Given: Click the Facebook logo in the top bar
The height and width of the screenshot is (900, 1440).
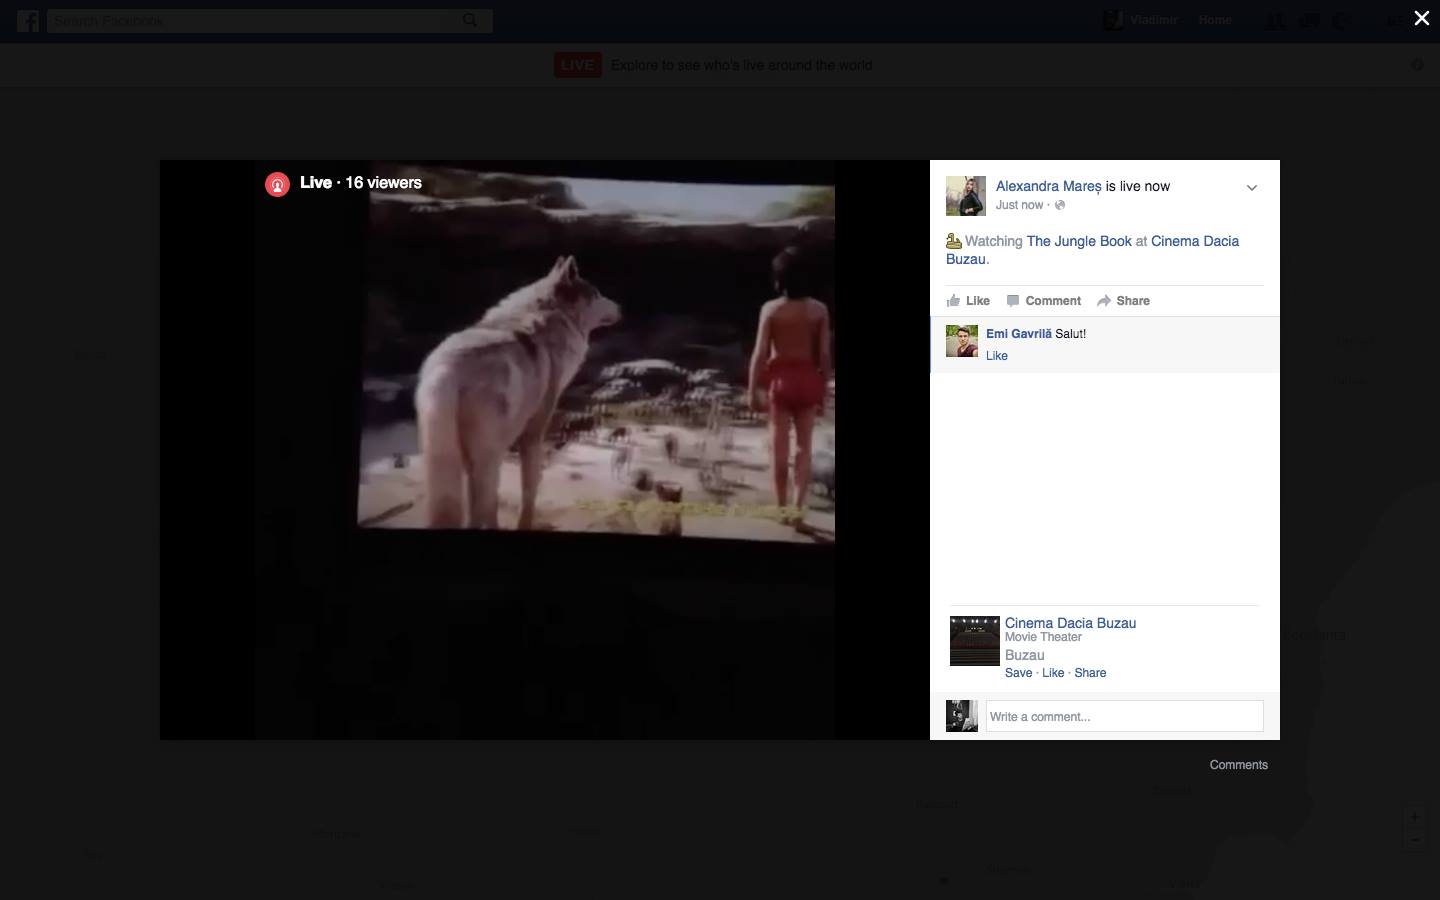Looking at the screenshot, I should [x=28, y=20].
